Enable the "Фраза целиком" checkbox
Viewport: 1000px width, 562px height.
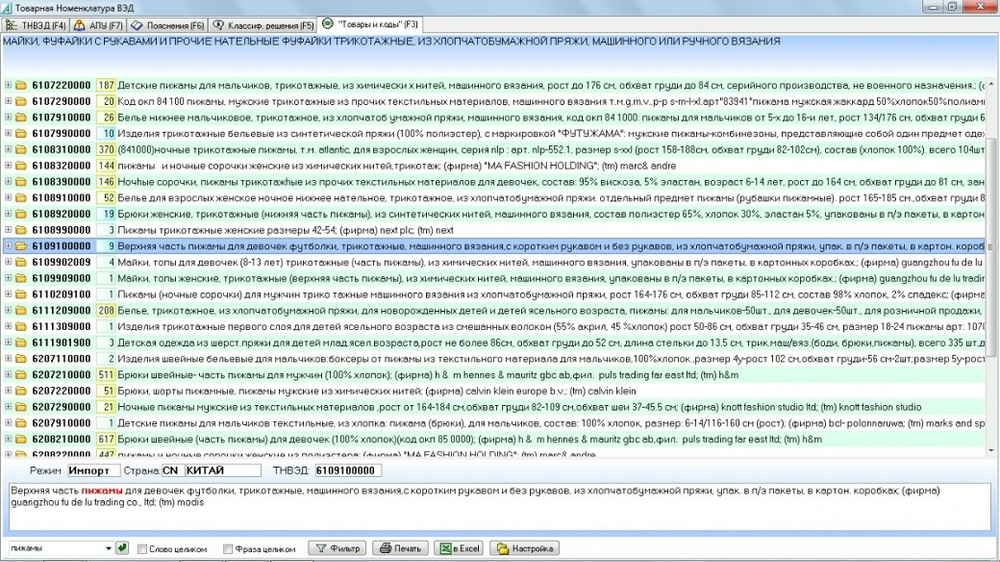click(228, 549)
